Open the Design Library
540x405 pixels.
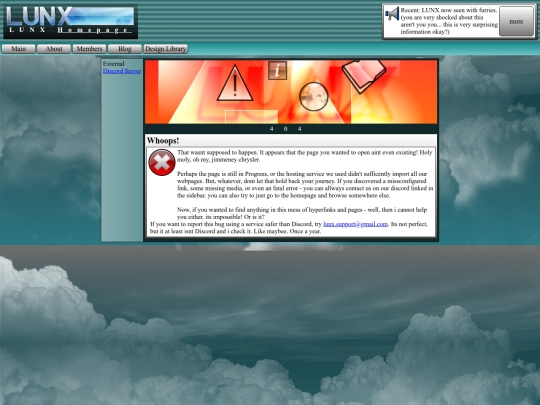coord(165,49)
